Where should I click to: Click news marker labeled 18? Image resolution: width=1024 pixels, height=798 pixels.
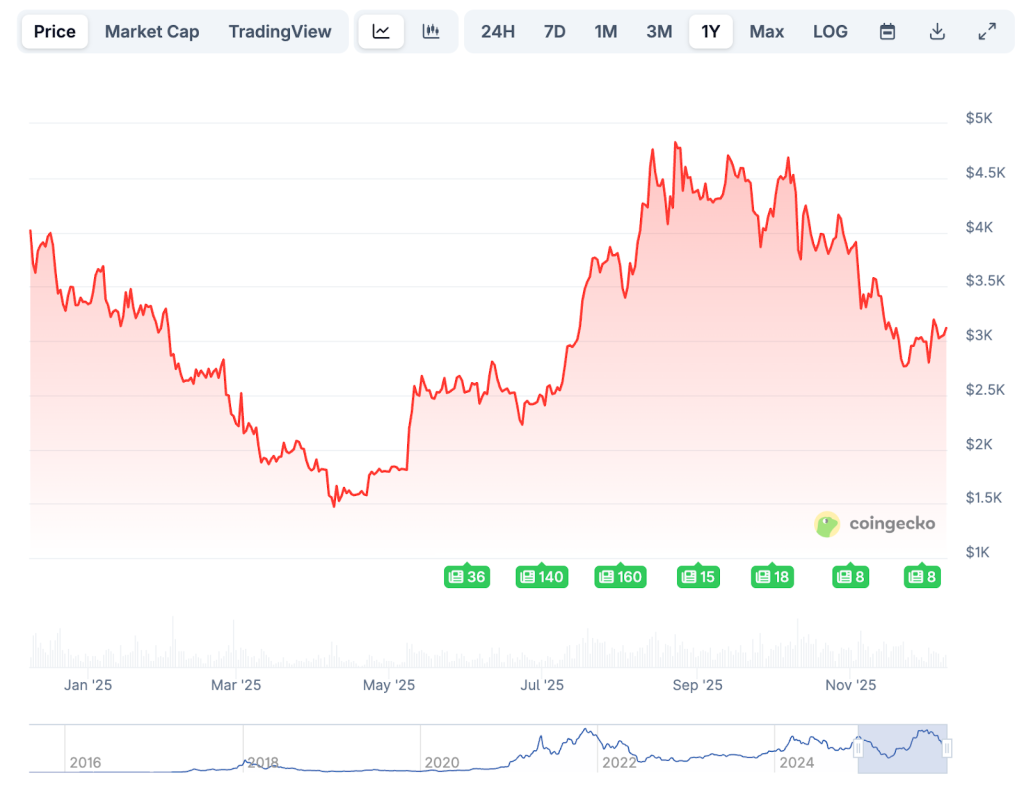pos(773,577)
